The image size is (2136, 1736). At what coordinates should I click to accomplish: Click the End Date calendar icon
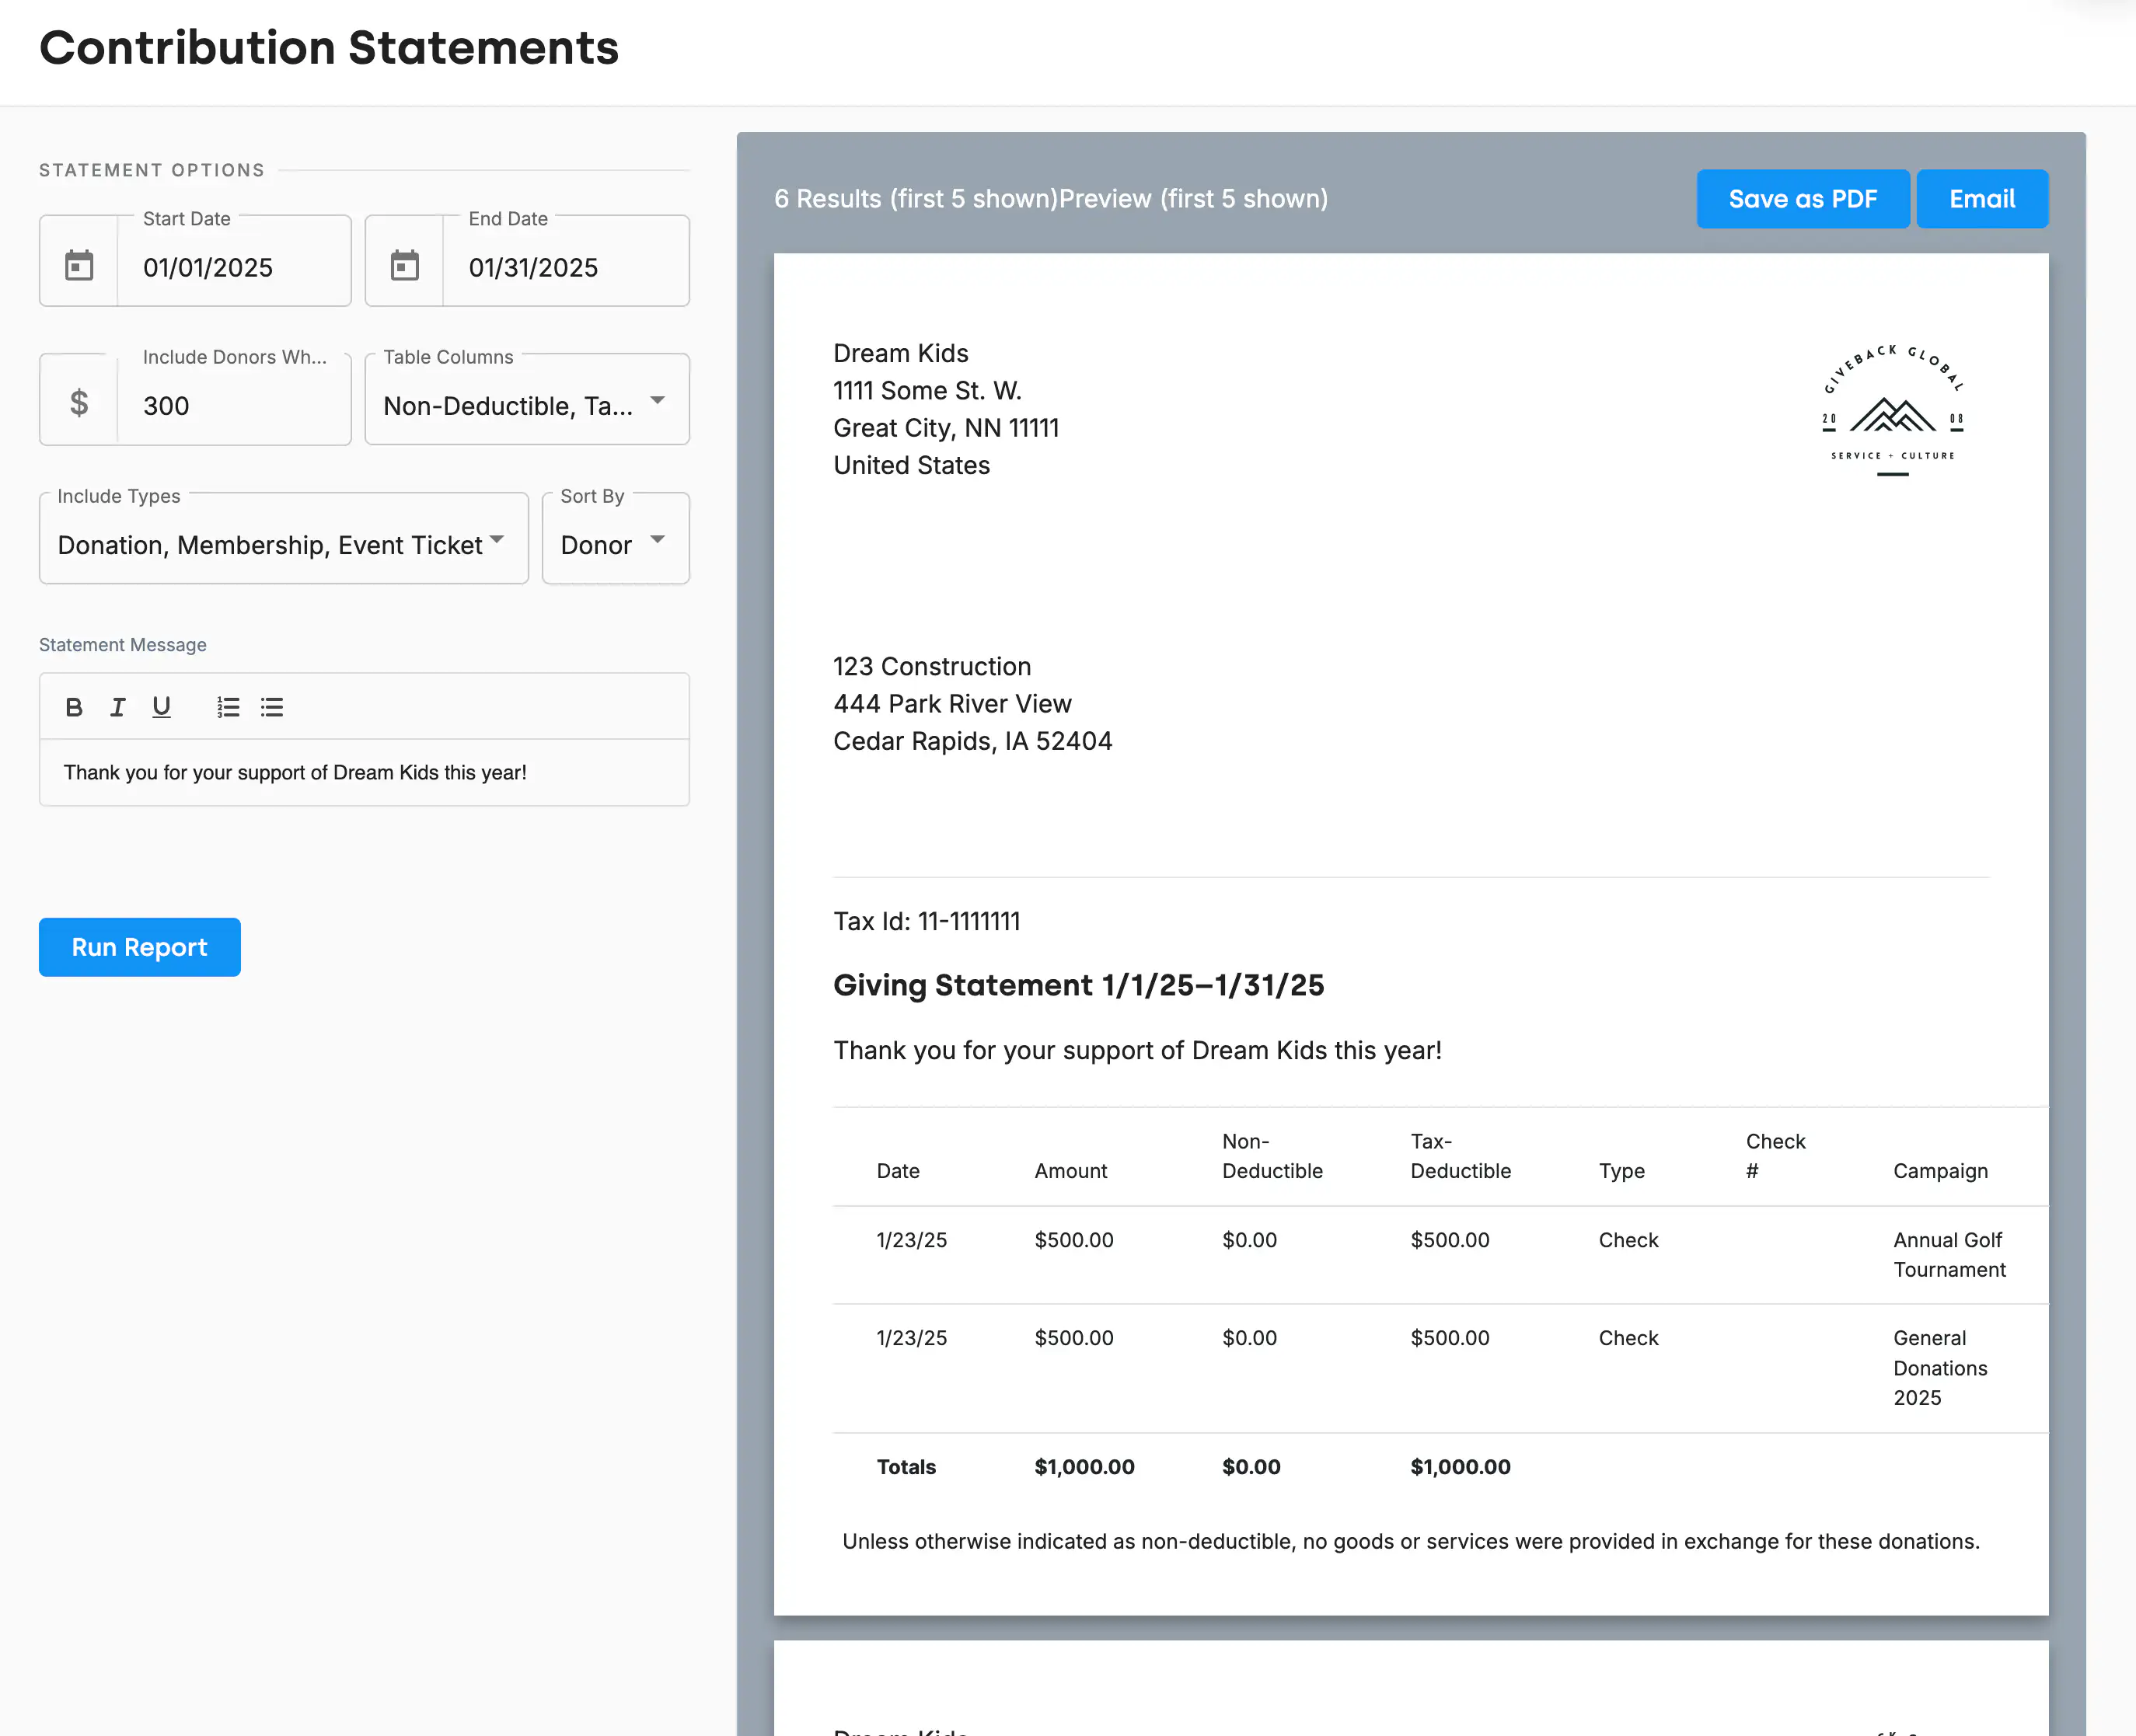click(404, 266)
